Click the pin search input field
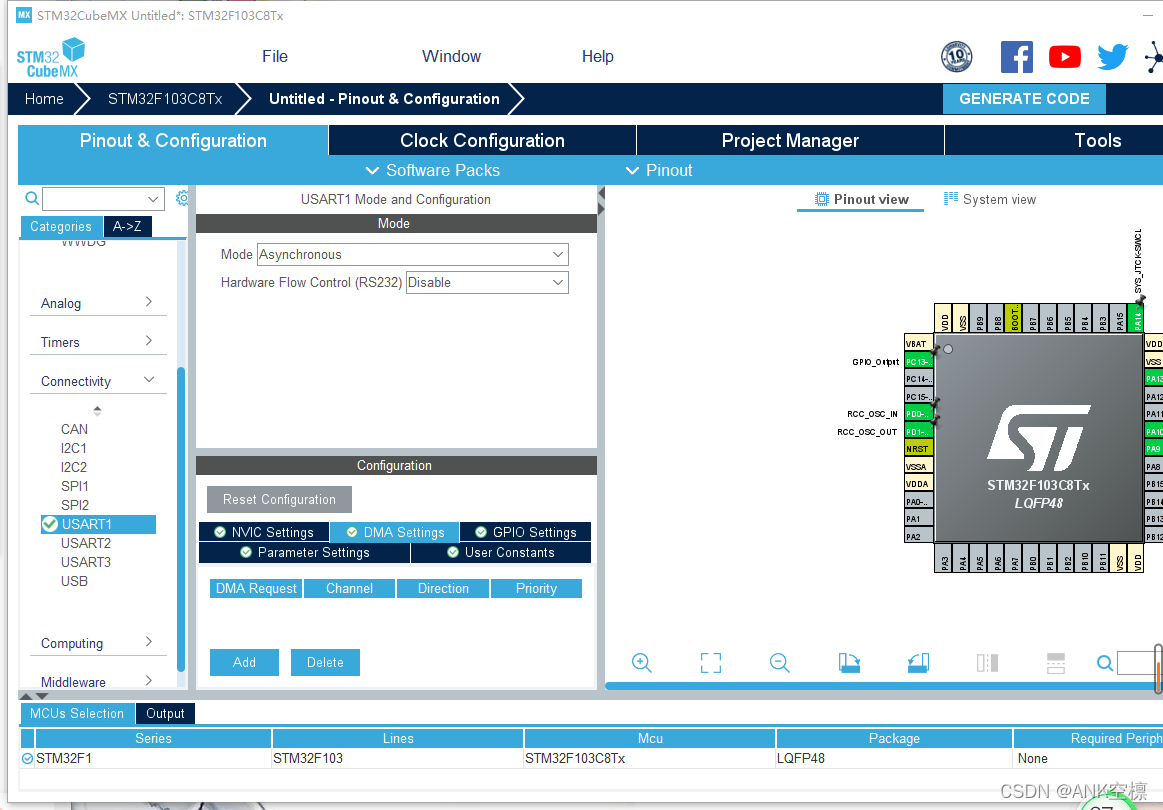This screenshot has height=810, width=1163. pos(1136,662)
